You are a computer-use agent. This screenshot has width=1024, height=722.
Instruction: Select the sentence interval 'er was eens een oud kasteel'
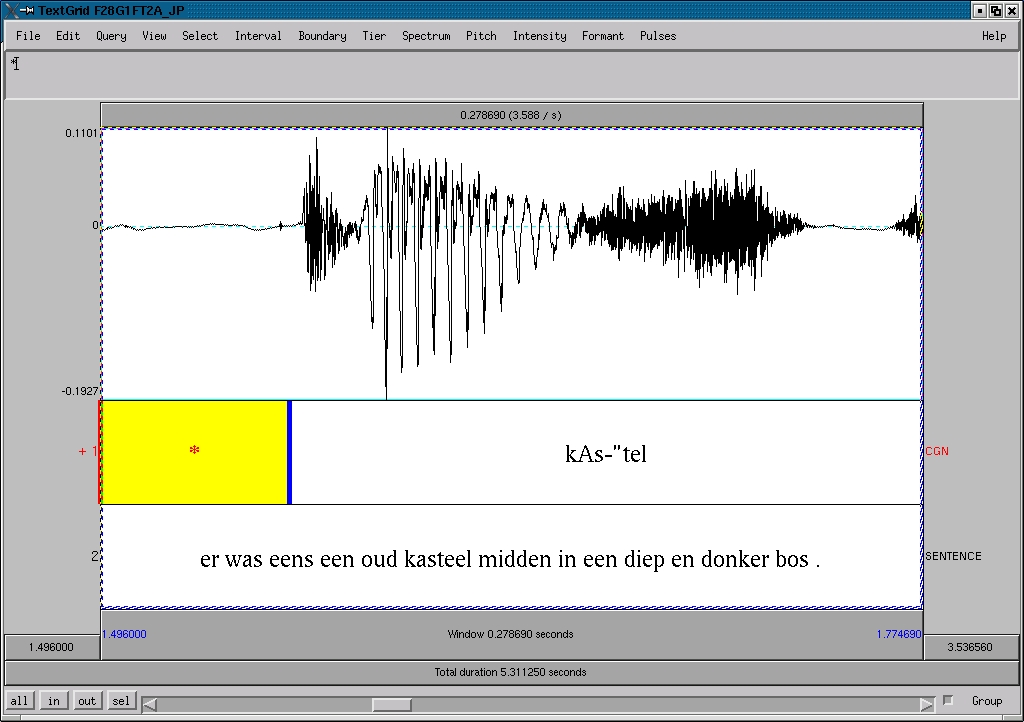[x=511, y=556]
